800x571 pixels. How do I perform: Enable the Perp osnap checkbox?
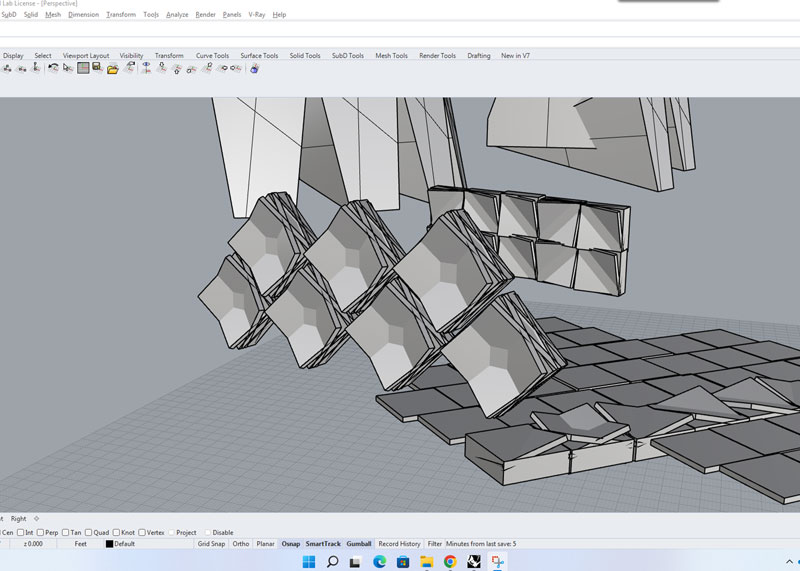click(x=40, y=532)
